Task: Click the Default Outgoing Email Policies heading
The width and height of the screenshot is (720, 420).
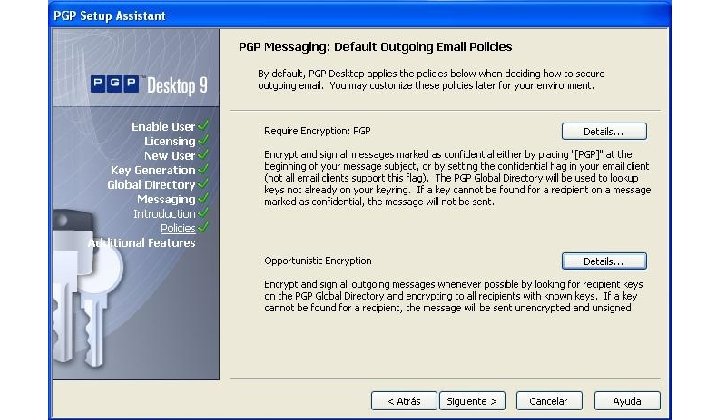Action: [x=376, y=47]
